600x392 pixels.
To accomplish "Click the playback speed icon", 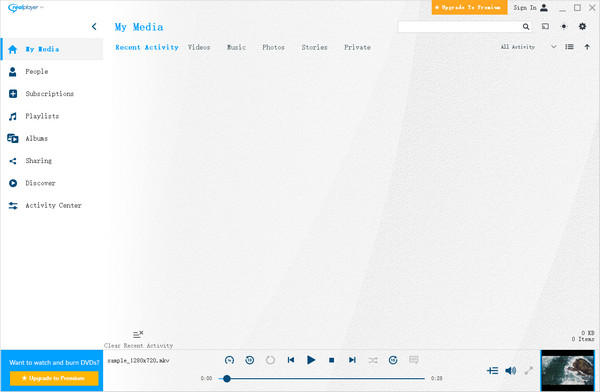I will (x=229, y=360).
